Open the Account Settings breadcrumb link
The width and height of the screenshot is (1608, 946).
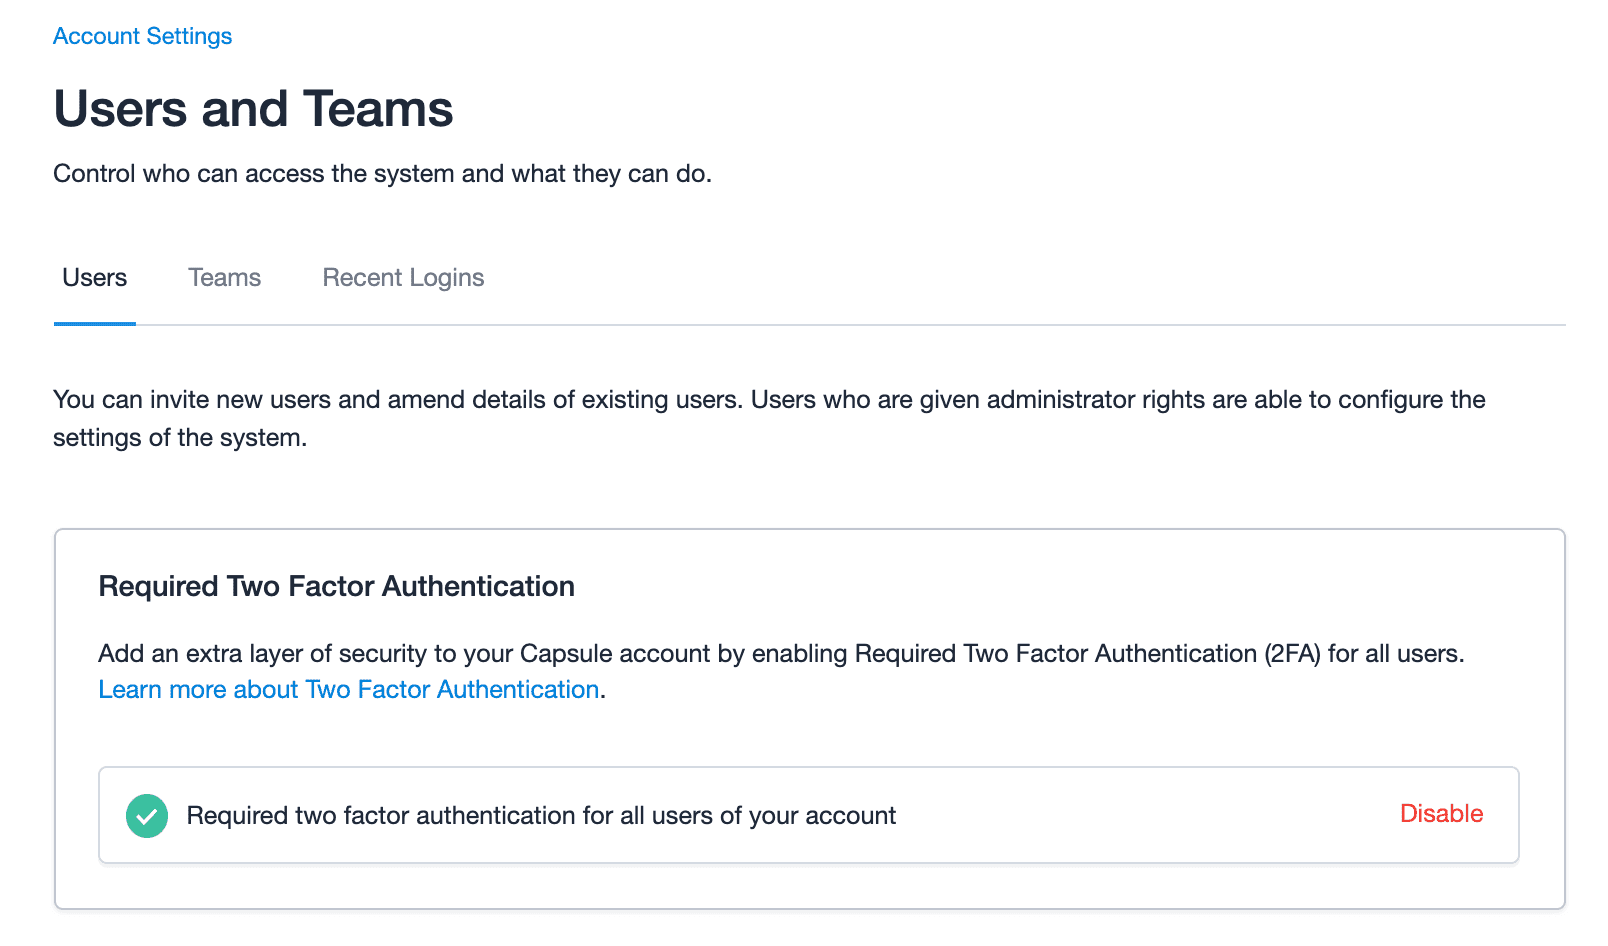coord(142,36)
